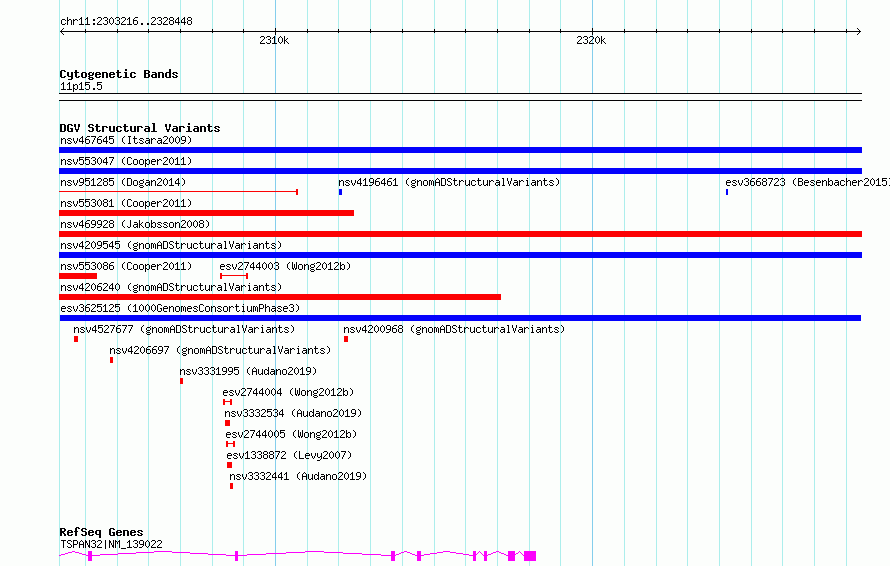Open the esv3668723 (Besenbacher2015) label
Viewport: 890px width, 566px height.
coord(807,182)
